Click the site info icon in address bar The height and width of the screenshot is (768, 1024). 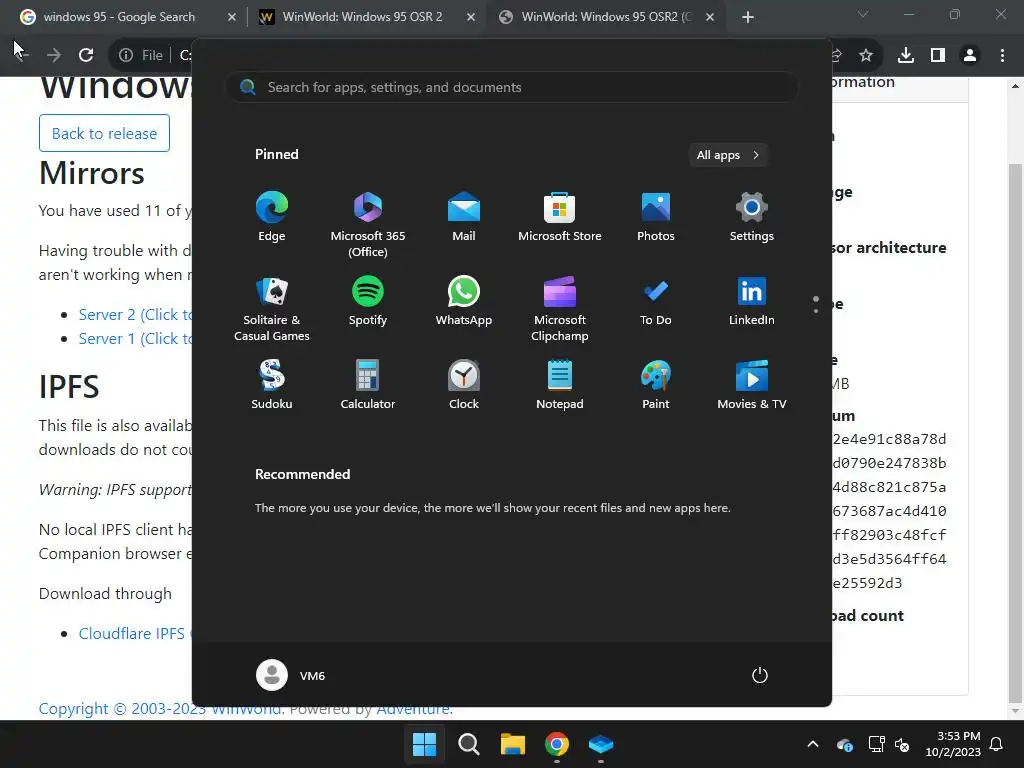click(126, 56)
